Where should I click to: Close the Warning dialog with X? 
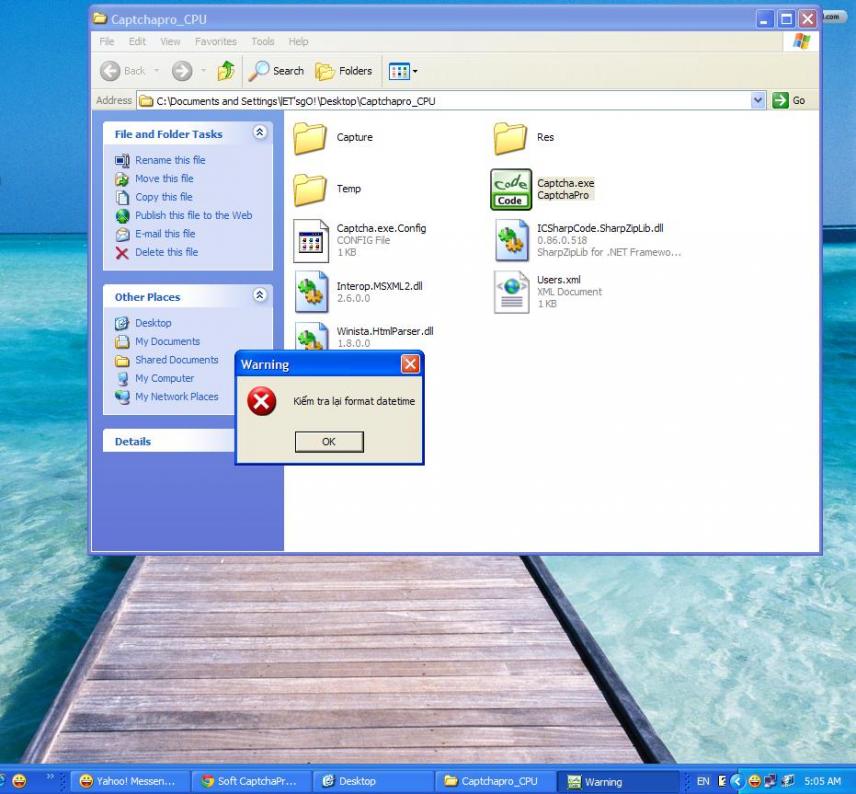coord(410,364)
